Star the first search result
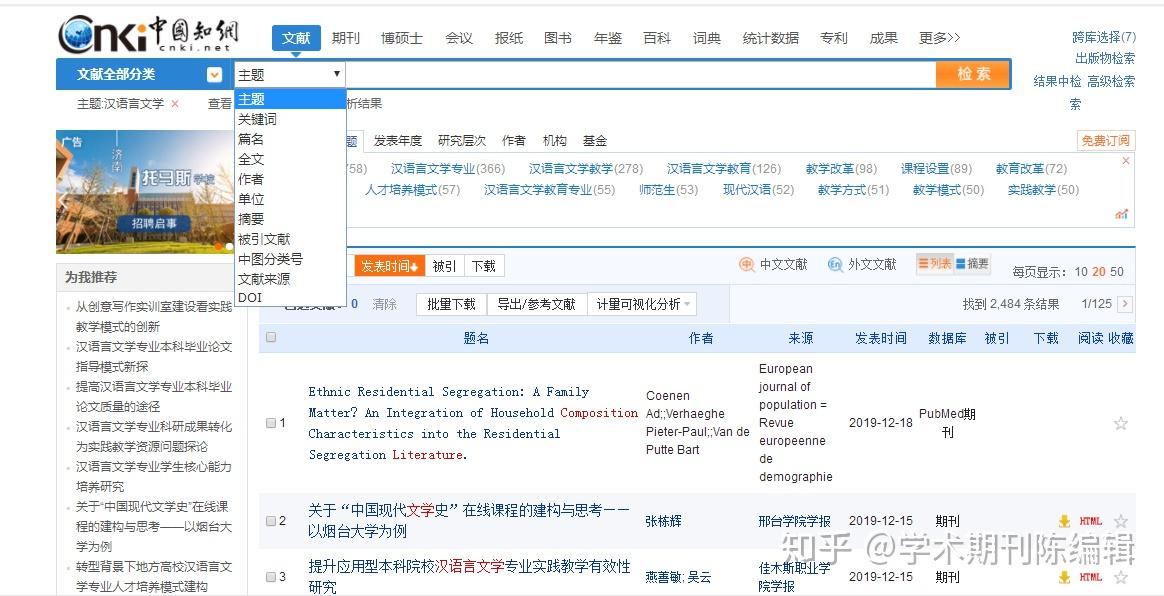 [x=1120, y=424]
